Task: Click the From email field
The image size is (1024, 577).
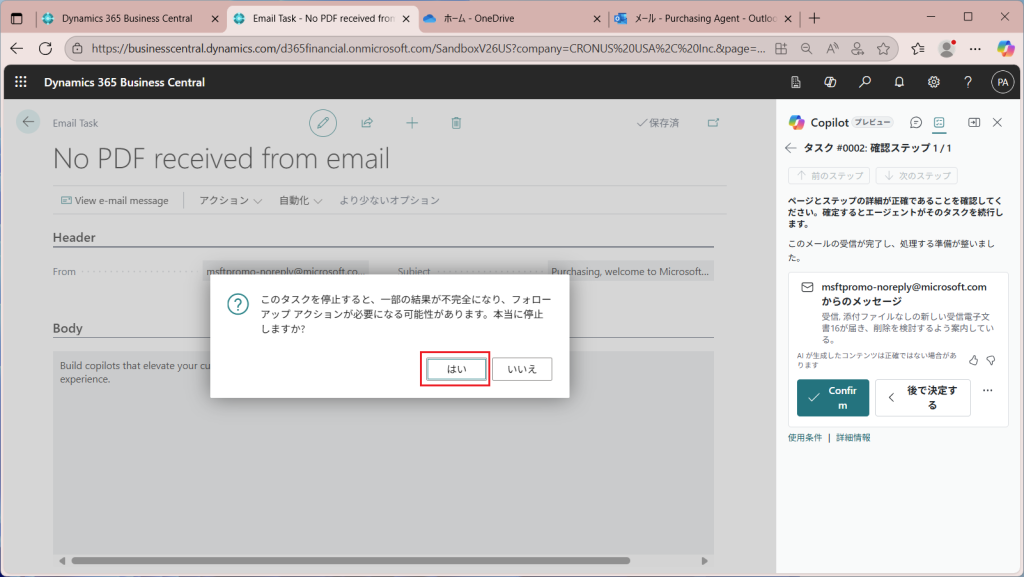Action: point(285,271)
